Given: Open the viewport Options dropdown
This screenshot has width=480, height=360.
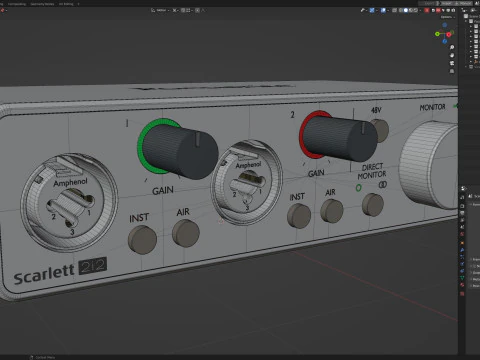Looking at the screenshot, I should pyautogui.click(x=447, y=17).
